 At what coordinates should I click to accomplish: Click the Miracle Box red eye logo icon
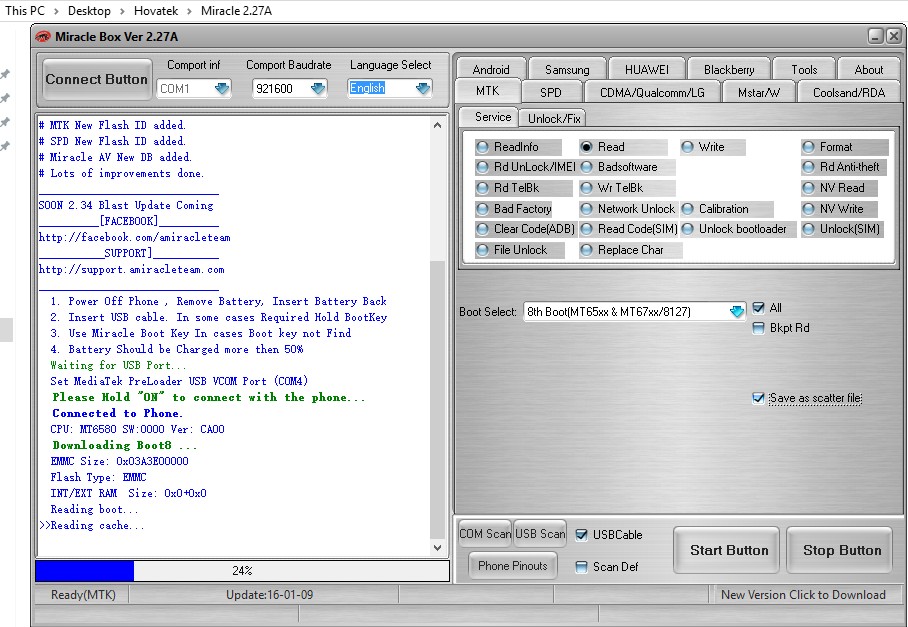43,36
